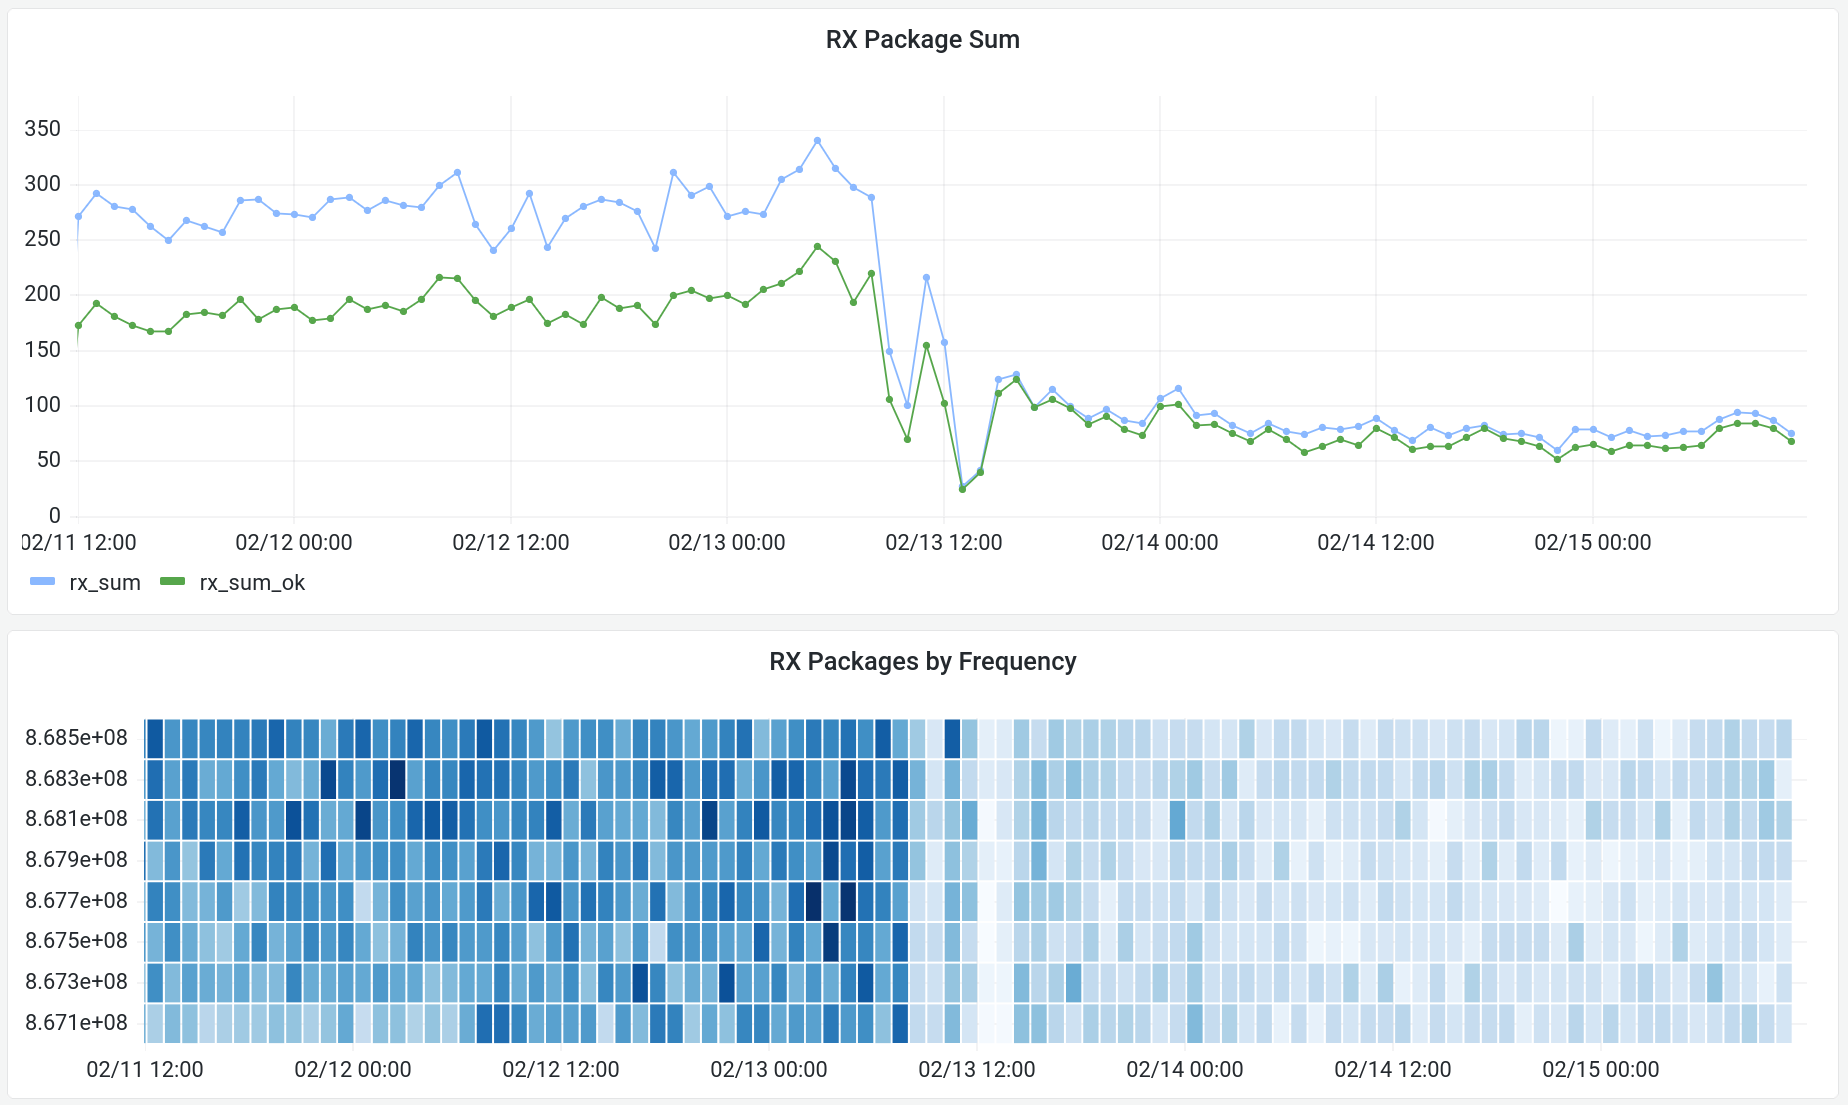Click the last heatmap cell in 8.671e+08 row
1848x1105 pixels.
coord(1783,1023)
